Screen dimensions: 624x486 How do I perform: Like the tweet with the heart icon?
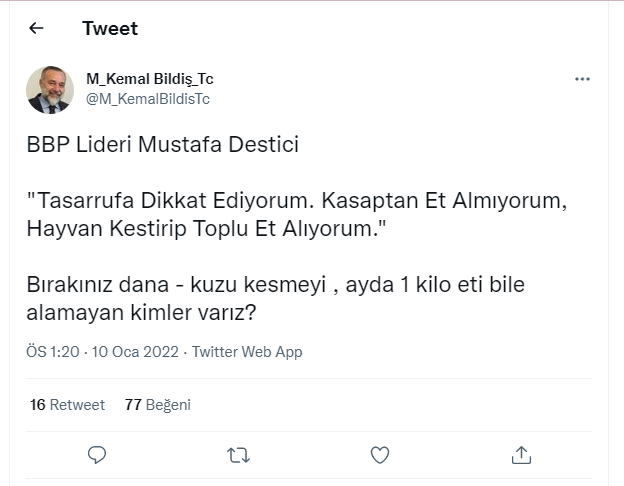(380, 455)
